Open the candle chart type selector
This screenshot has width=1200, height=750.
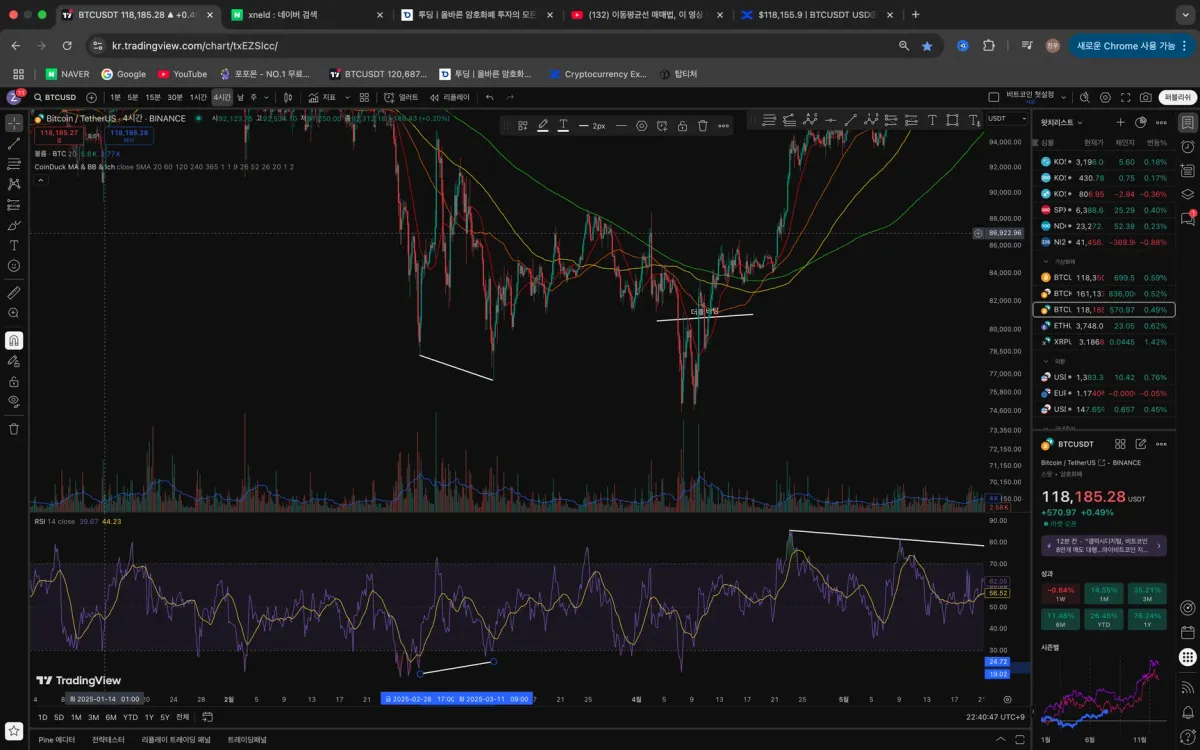tap(288, 97)
